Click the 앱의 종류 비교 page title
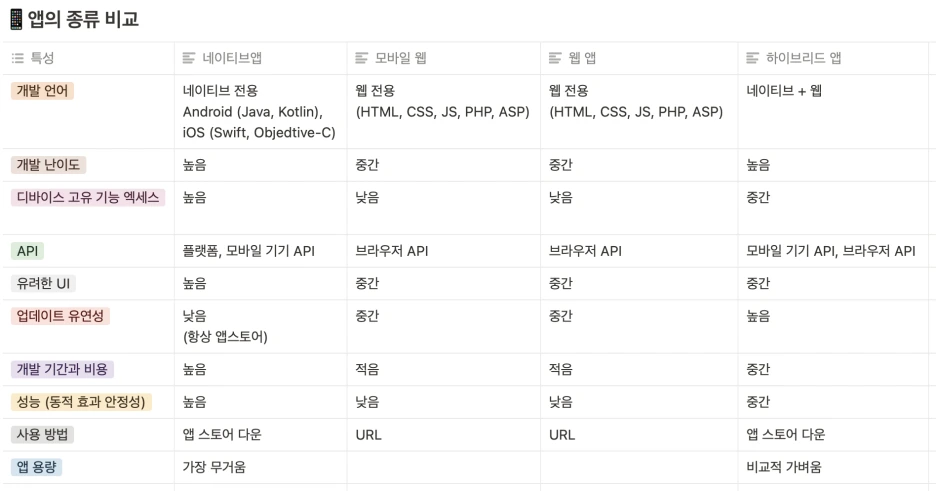 click(x=83, y=19)
